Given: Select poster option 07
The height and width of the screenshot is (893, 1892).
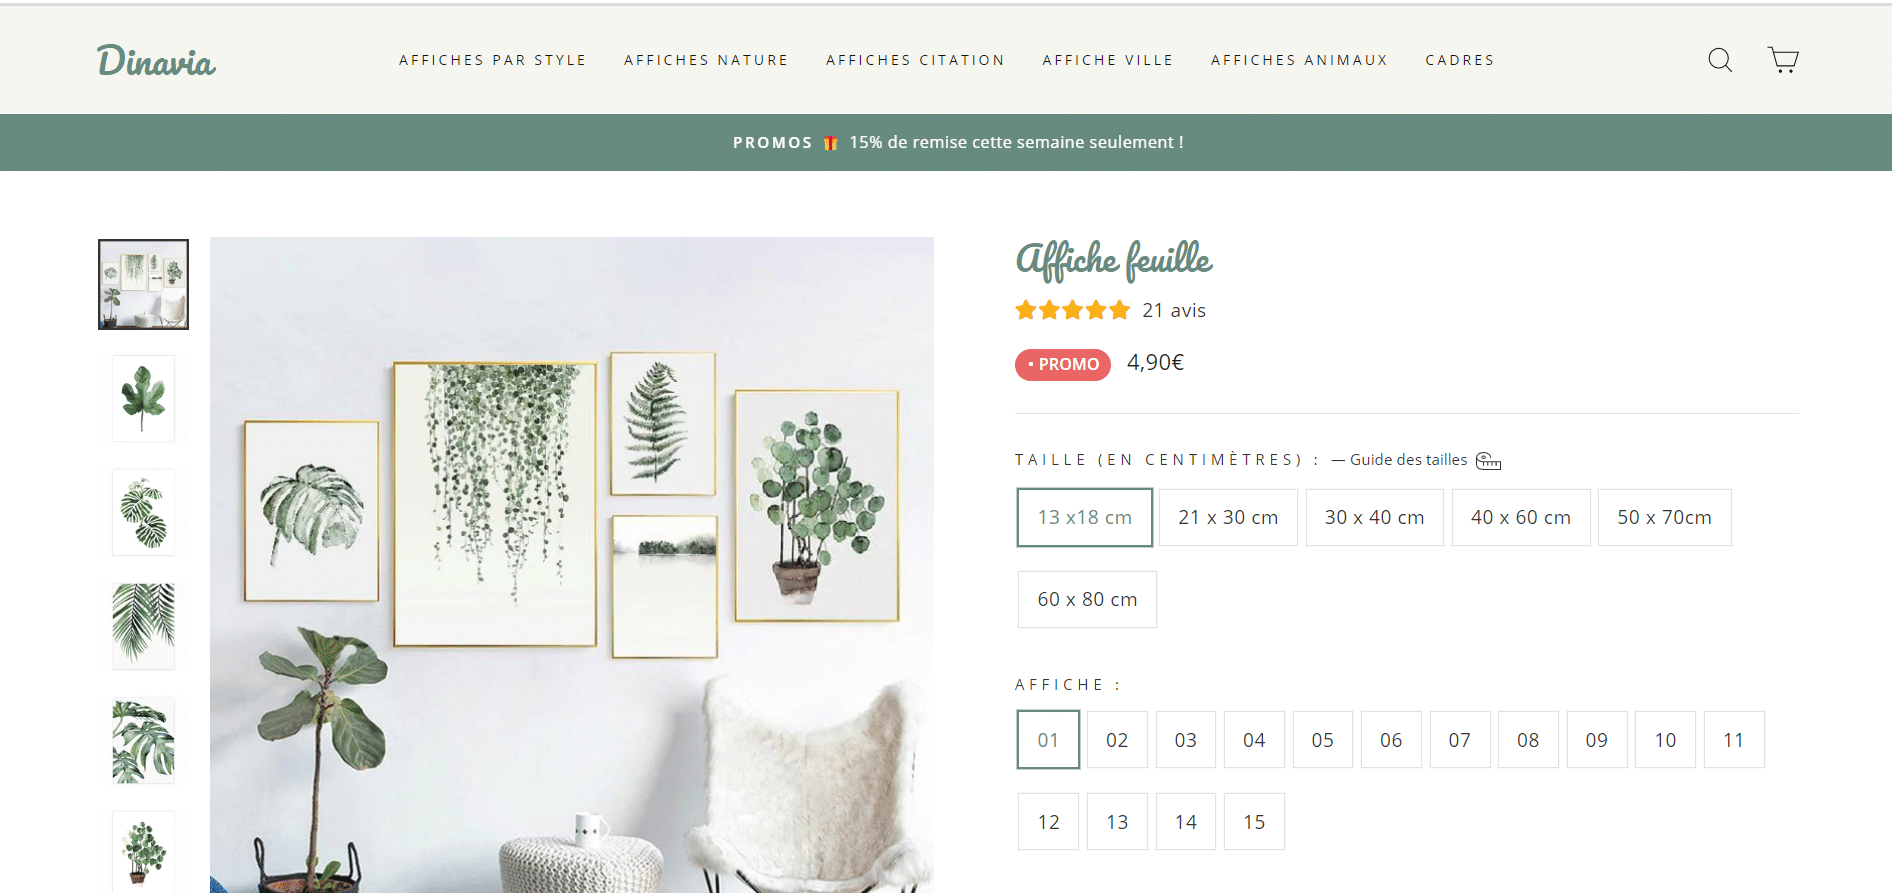Looking at the screenshot, I should coord(1460,740).
